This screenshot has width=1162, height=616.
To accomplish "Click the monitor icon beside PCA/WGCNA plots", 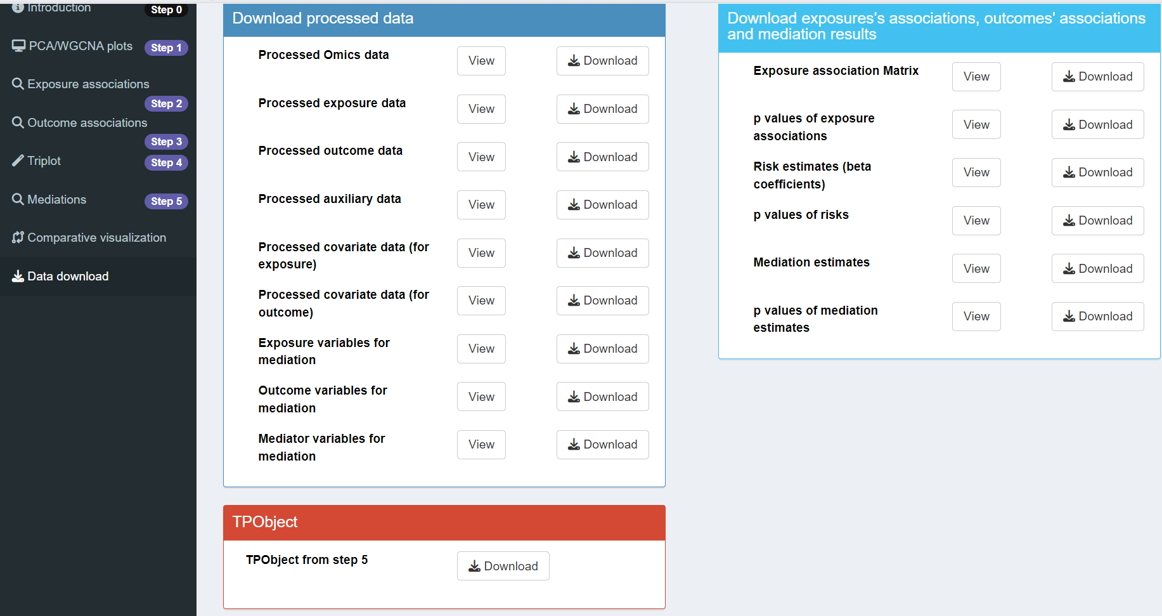I will [x=18, y=46].
